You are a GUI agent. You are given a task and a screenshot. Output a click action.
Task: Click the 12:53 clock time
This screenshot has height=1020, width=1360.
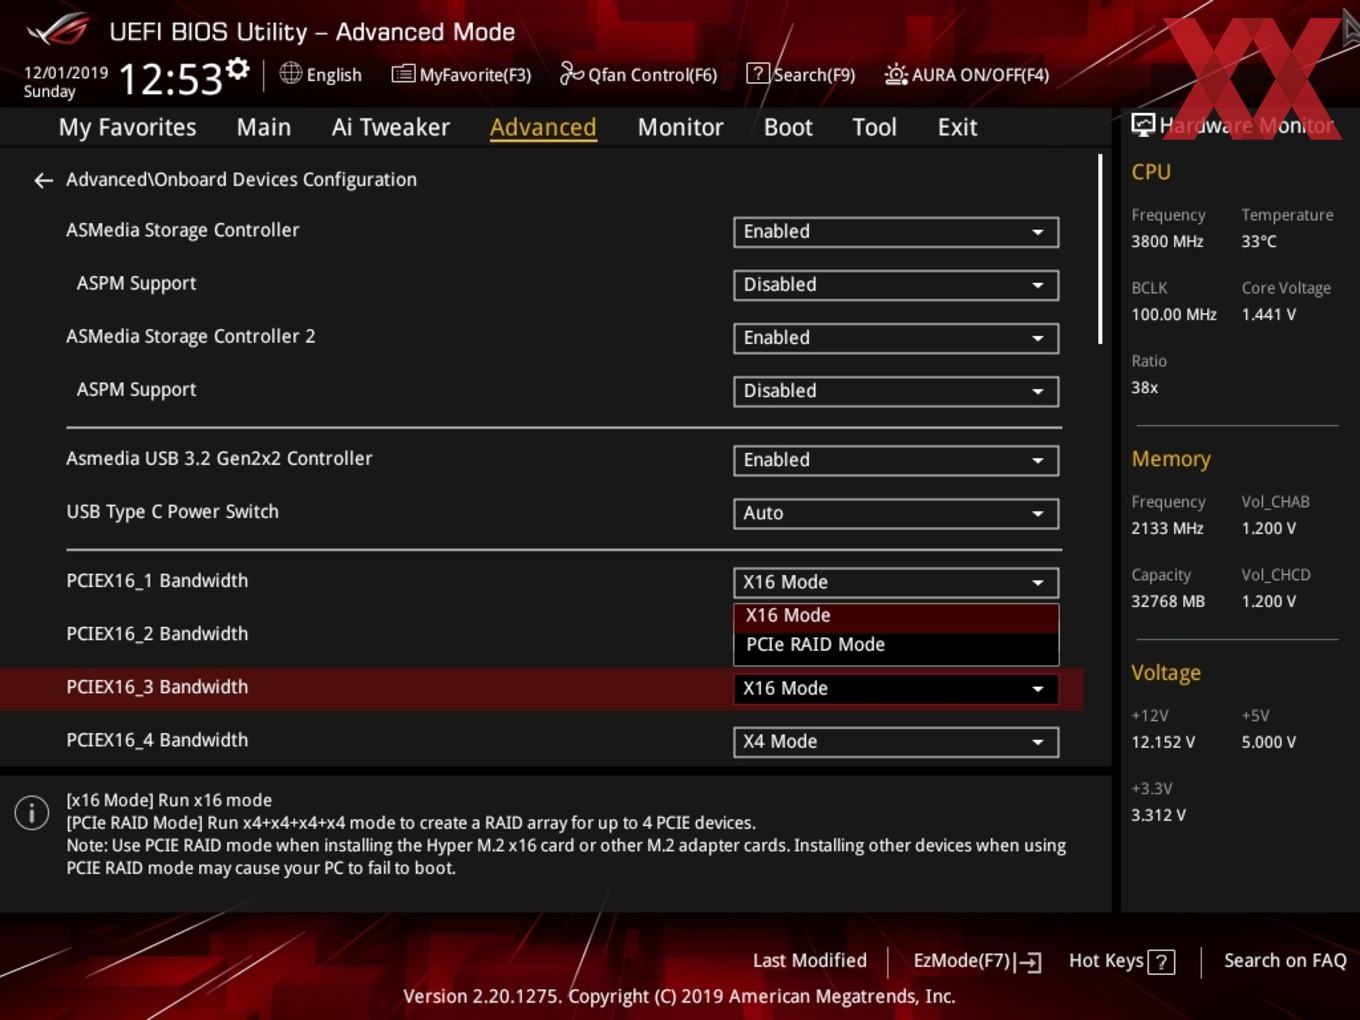point(170,79)
